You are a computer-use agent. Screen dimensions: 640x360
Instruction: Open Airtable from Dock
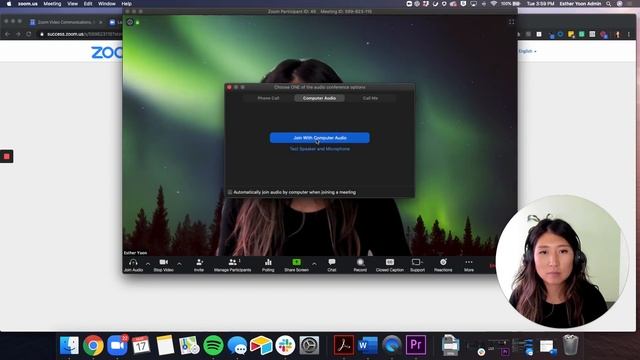pyautogui.click(x=261, y=345)
